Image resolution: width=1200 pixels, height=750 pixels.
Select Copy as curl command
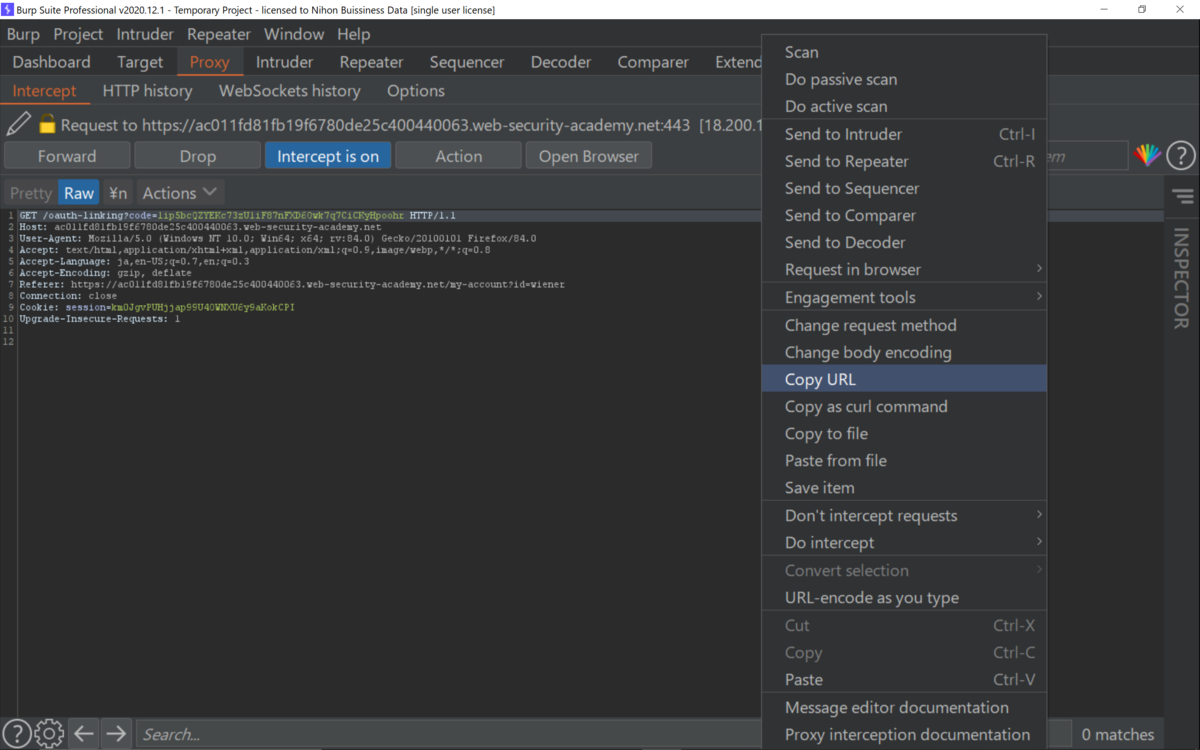coord(904,406)
